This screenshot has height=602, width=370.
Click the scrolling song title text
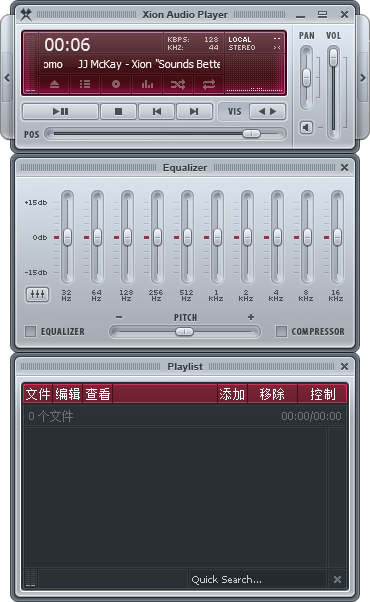132,64
